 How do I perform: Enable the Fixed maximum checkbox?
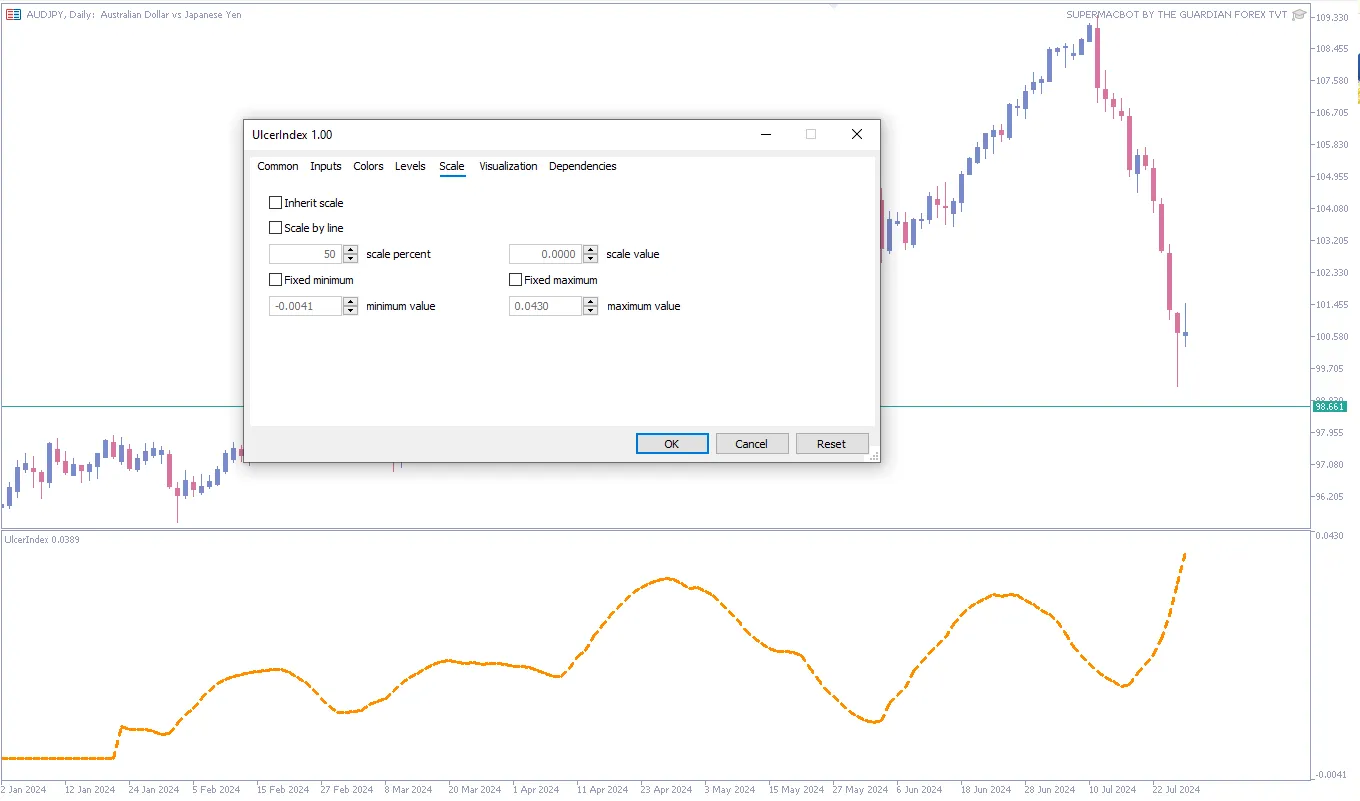coord(516,280)
